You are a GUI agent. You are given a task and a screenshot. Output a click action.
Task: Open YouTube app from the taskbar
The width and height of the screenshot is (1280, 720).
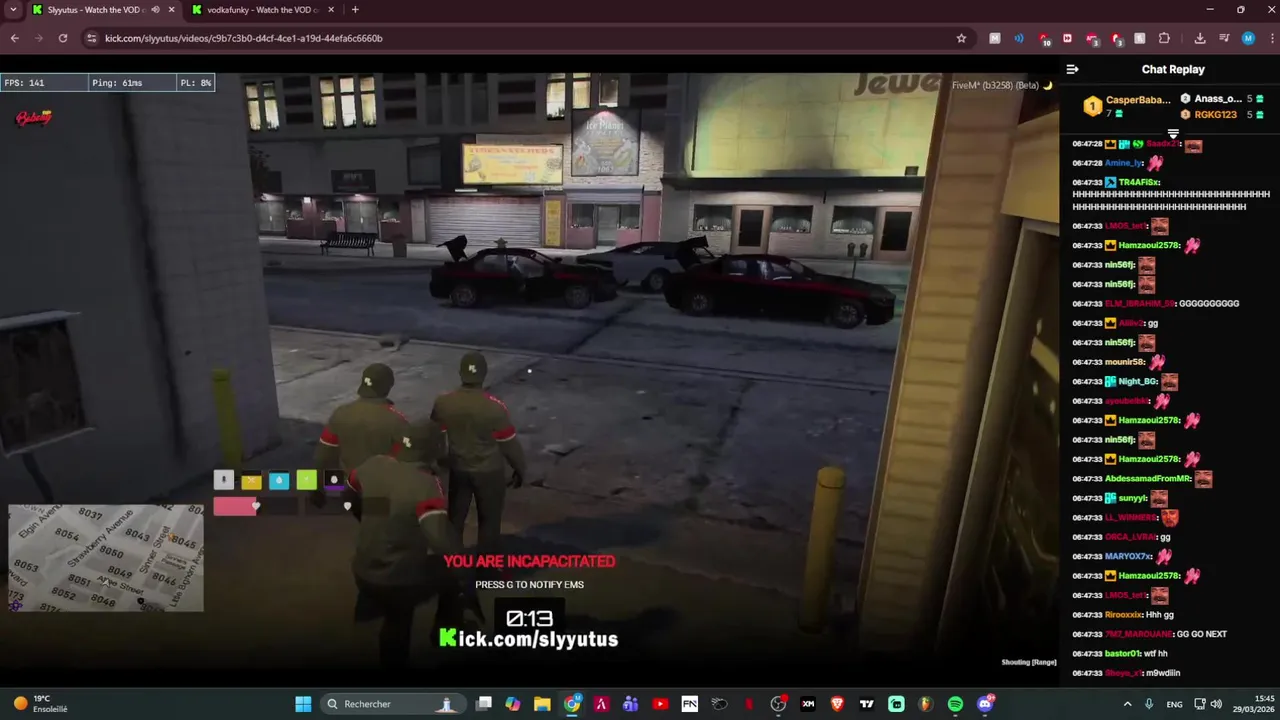click(660, 704)
